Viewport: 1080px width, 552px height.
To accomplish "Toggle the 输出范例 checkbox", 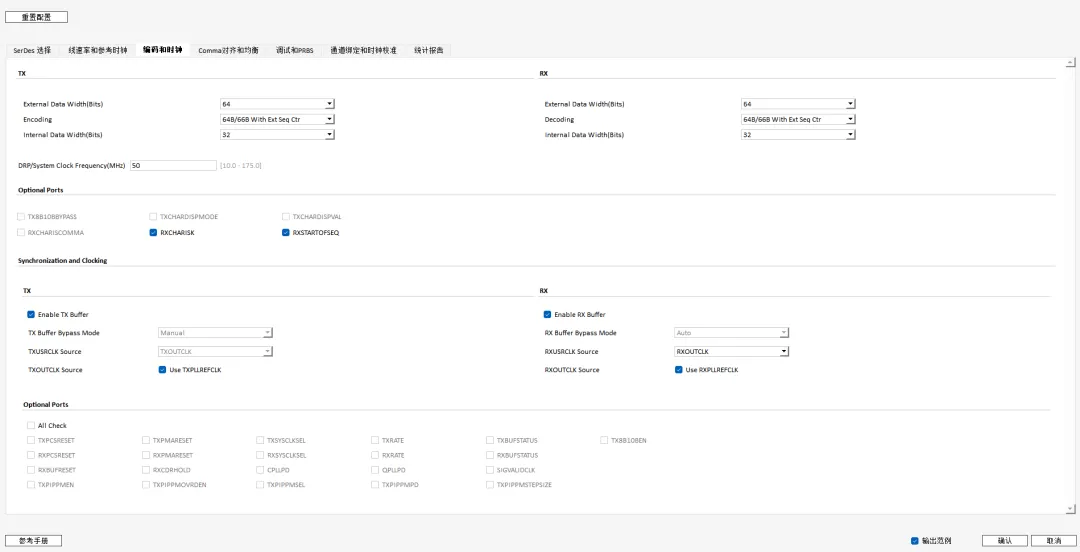I will (915, 541).
